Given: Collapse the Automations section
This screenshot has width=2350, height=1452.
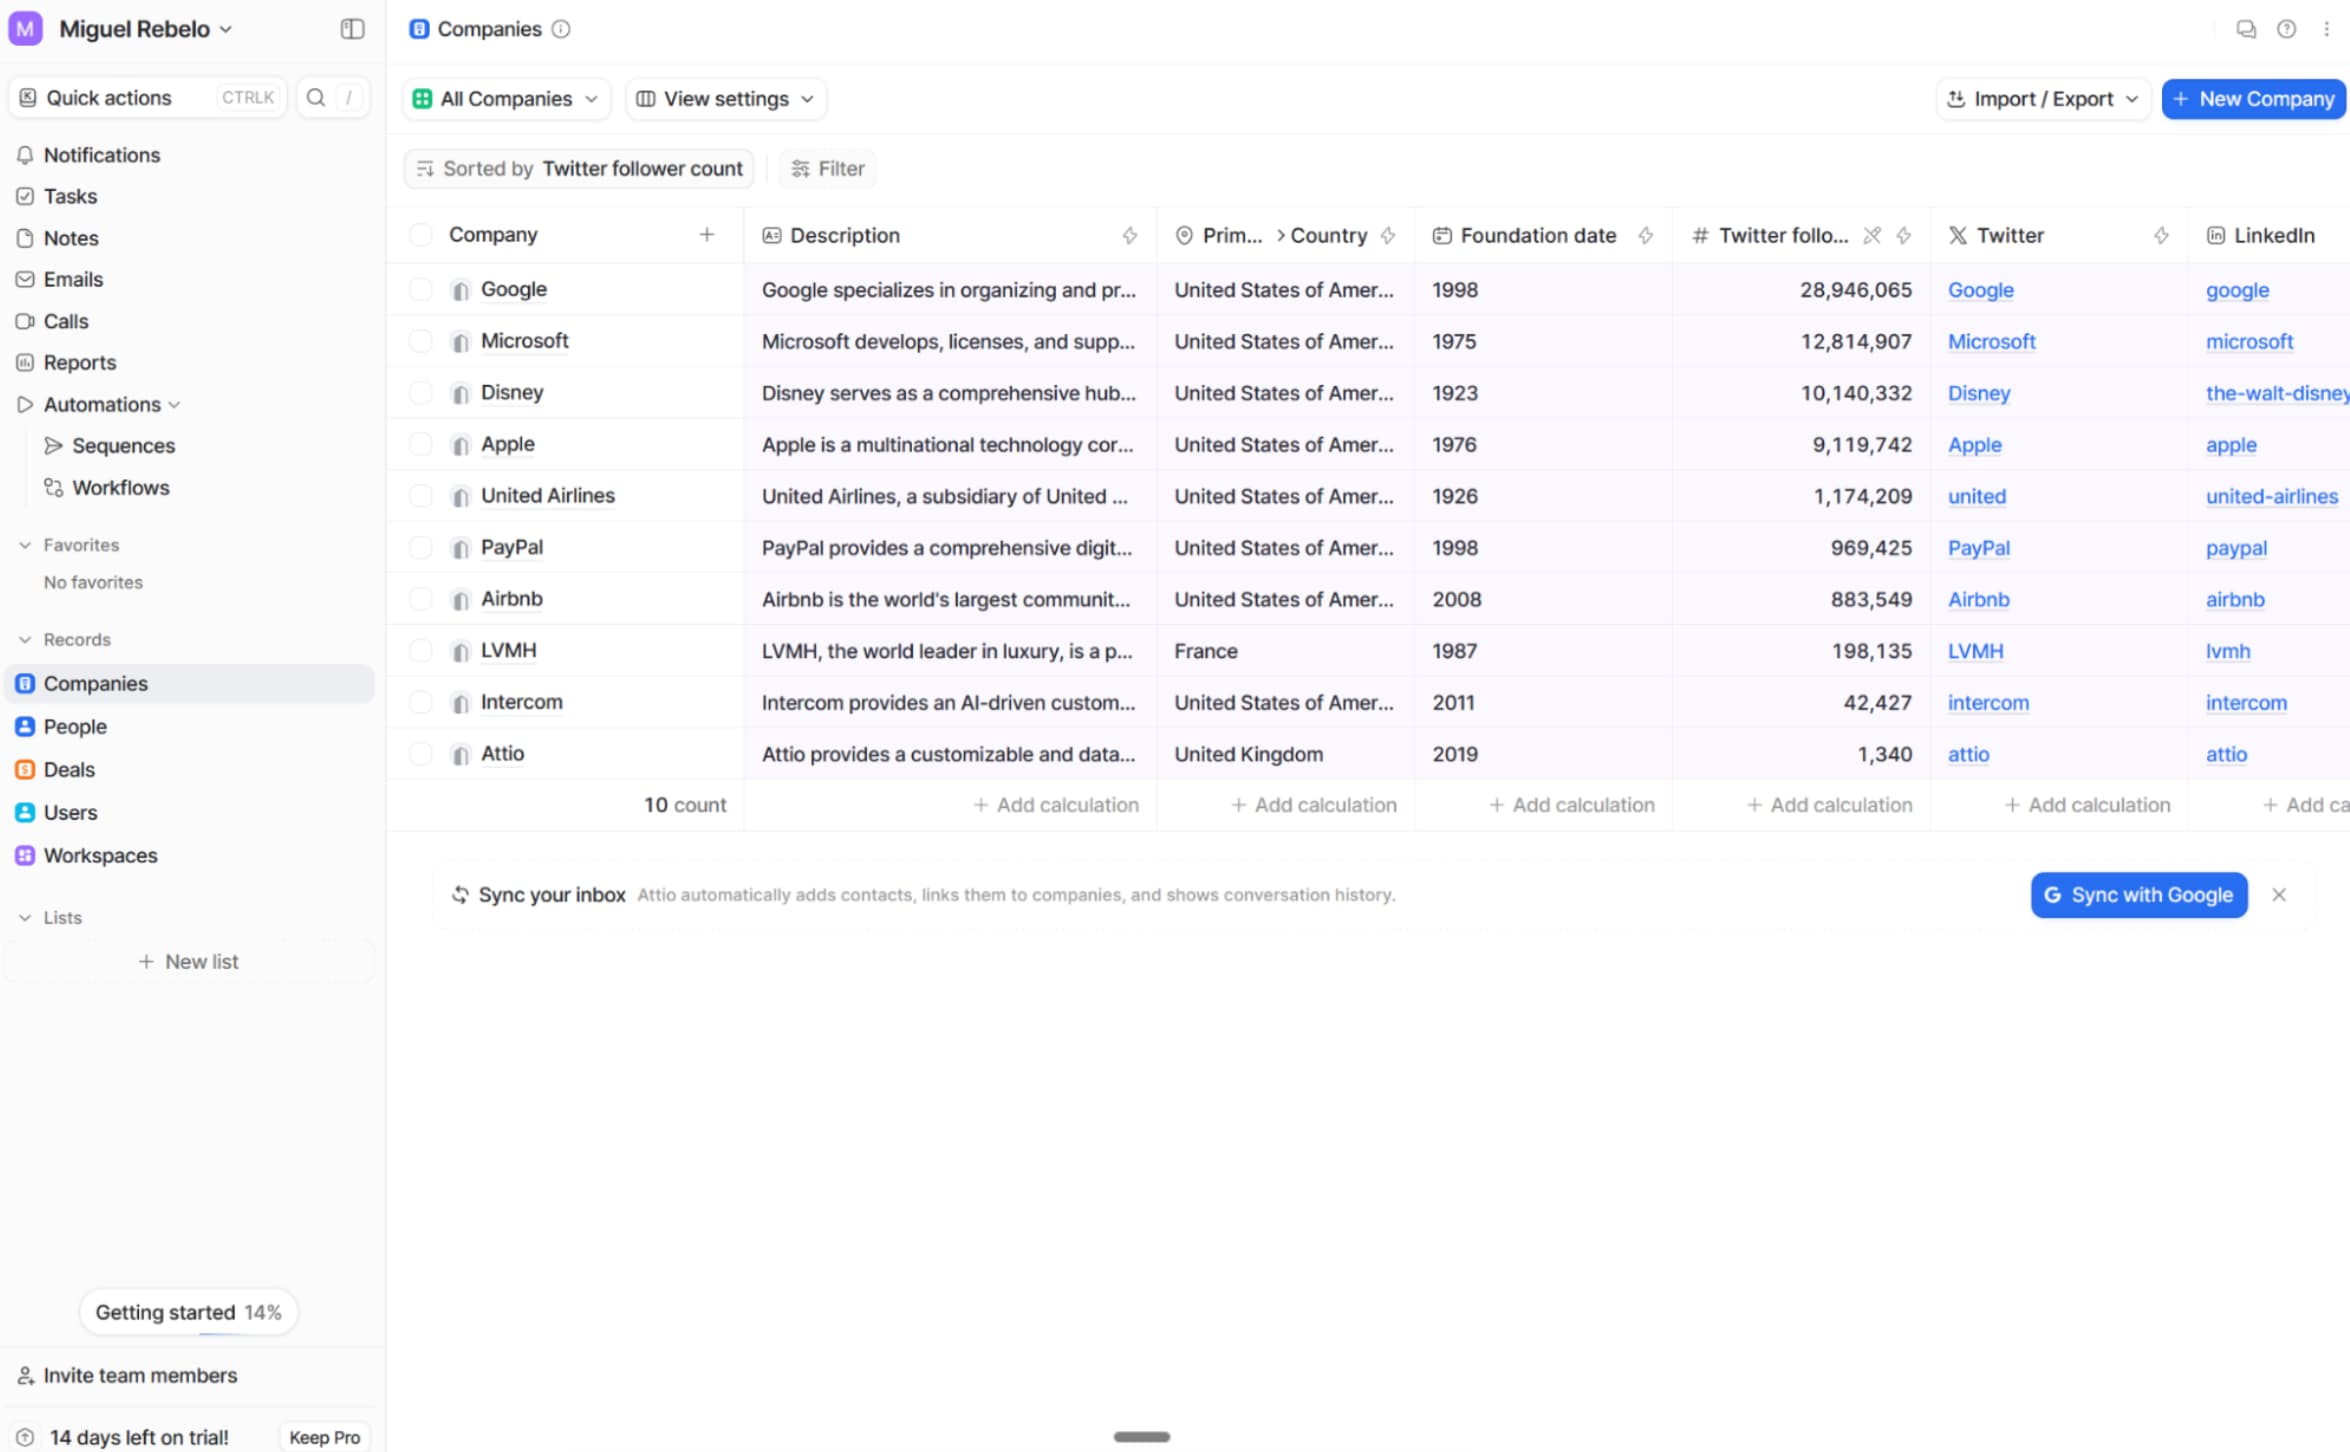Looking at the screenshot, I should tap(174, 405).
